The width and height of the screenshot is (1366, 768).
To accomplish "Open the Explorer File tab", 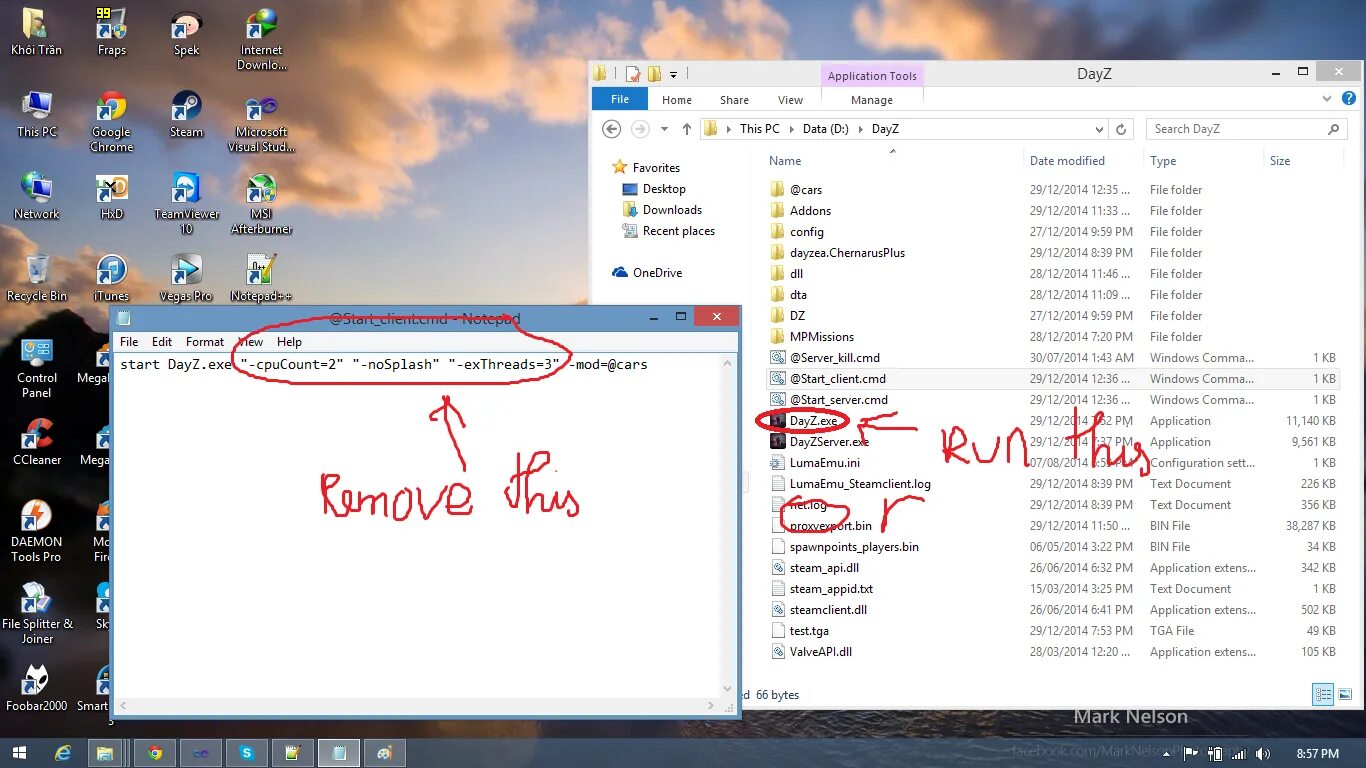I will click(620, 100).
